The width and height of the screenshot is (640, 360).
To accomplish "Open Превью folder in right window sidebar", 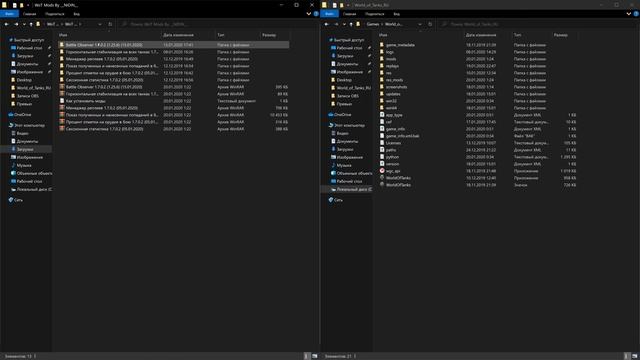I will (x=344, y=104).
